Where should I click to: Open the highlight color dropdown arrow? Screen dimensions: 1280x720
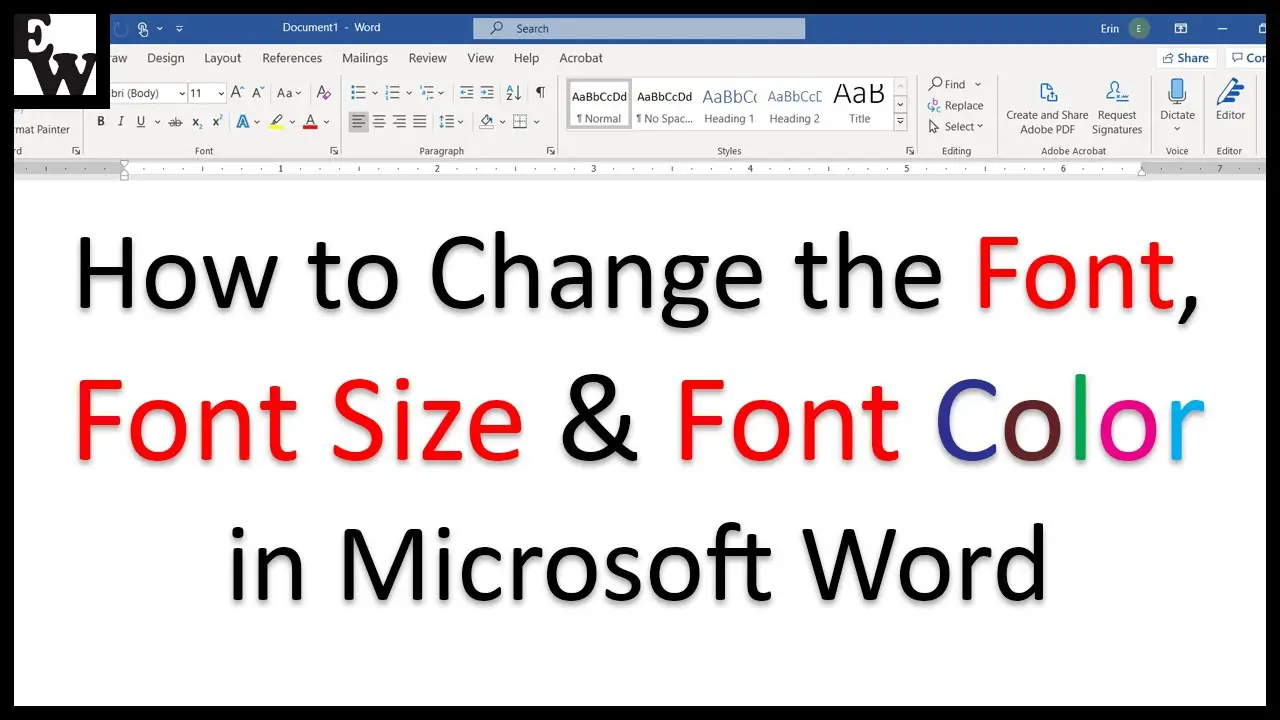click(292, 122)
